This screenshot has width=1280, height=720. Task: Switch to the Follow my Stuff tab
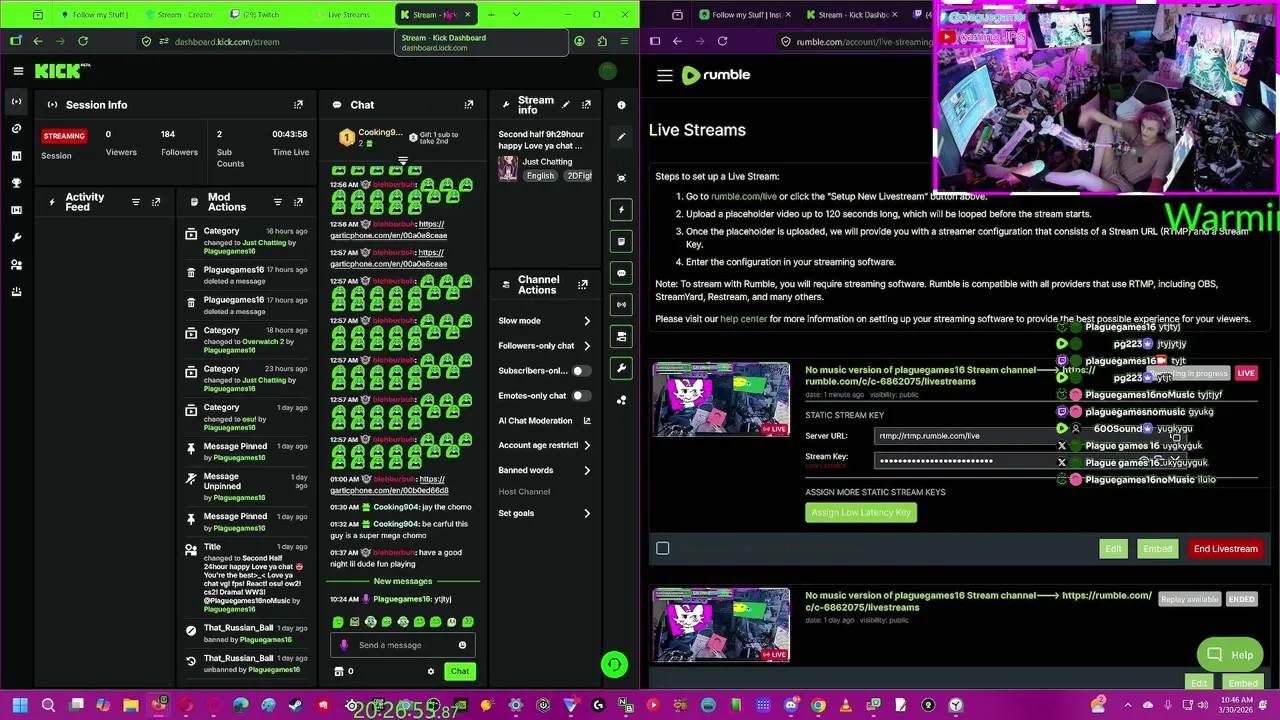click(94, 15)
